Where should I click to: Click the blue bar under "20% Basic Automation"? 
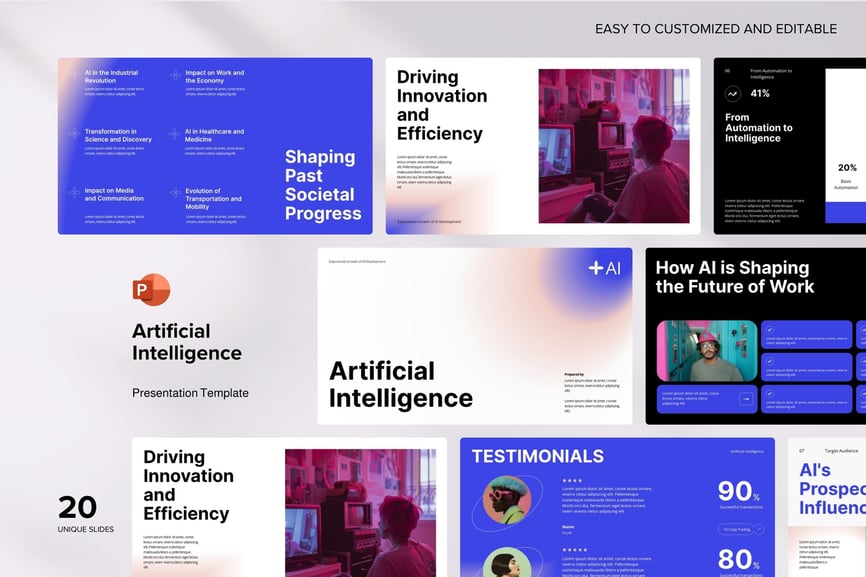pos(845,214)
